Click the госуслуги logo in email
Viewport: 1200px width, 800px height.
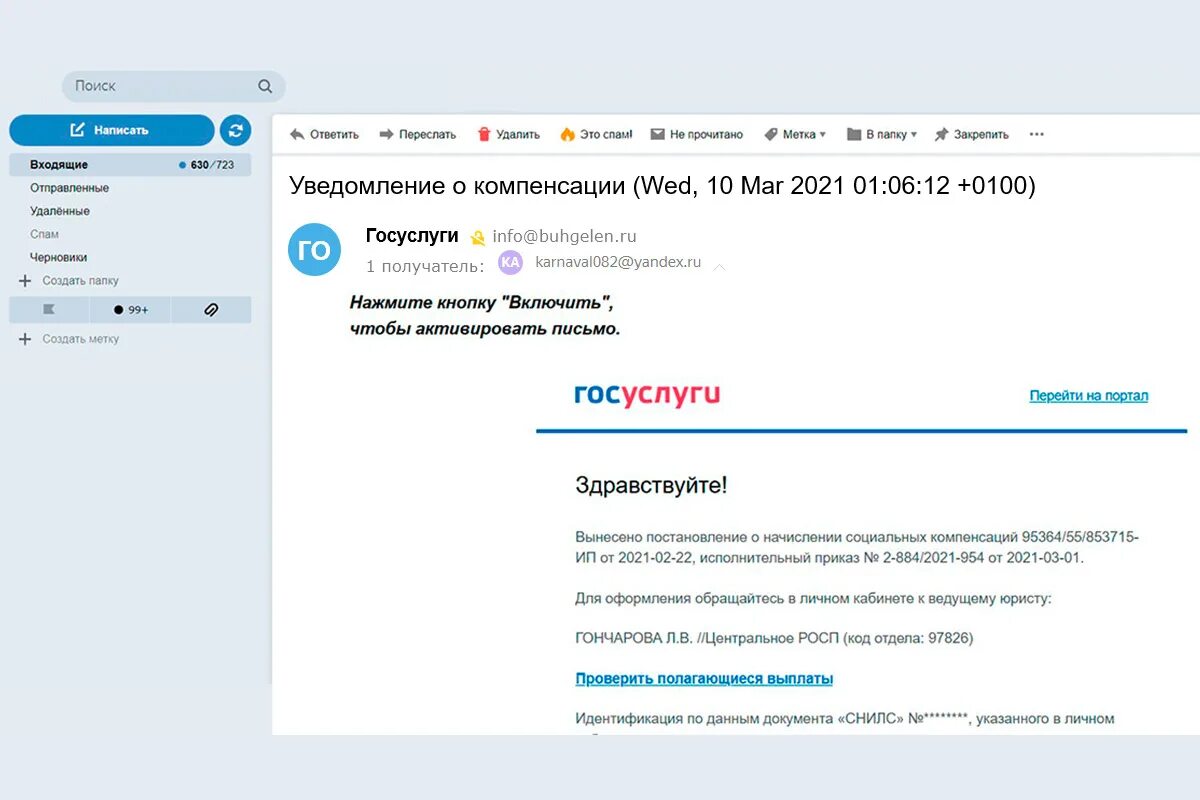[647, 395]
